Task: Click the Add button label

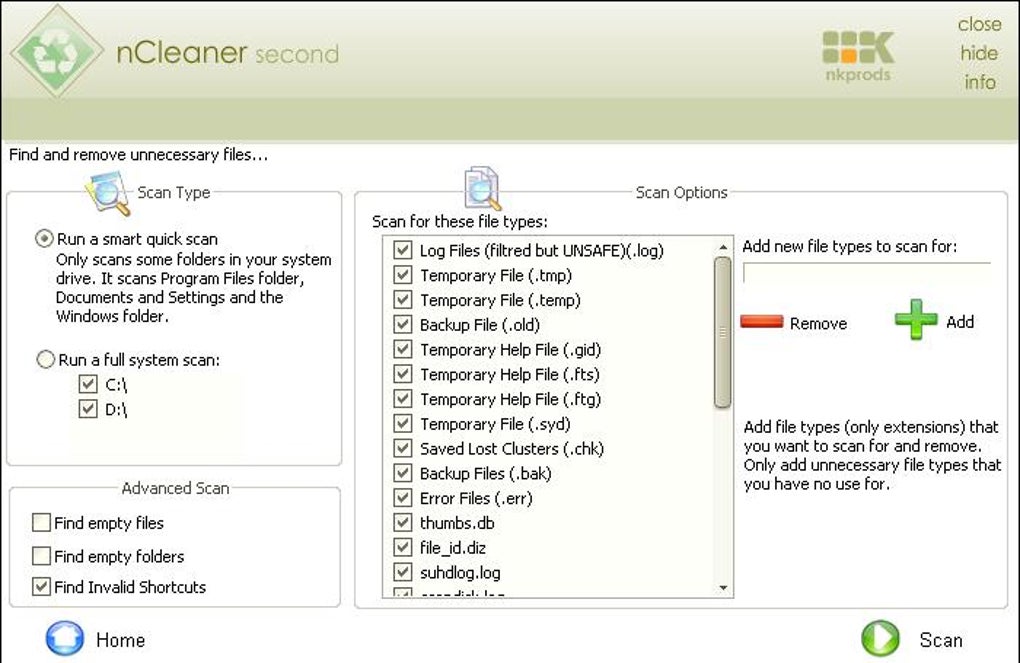Action: coord(960,321)
